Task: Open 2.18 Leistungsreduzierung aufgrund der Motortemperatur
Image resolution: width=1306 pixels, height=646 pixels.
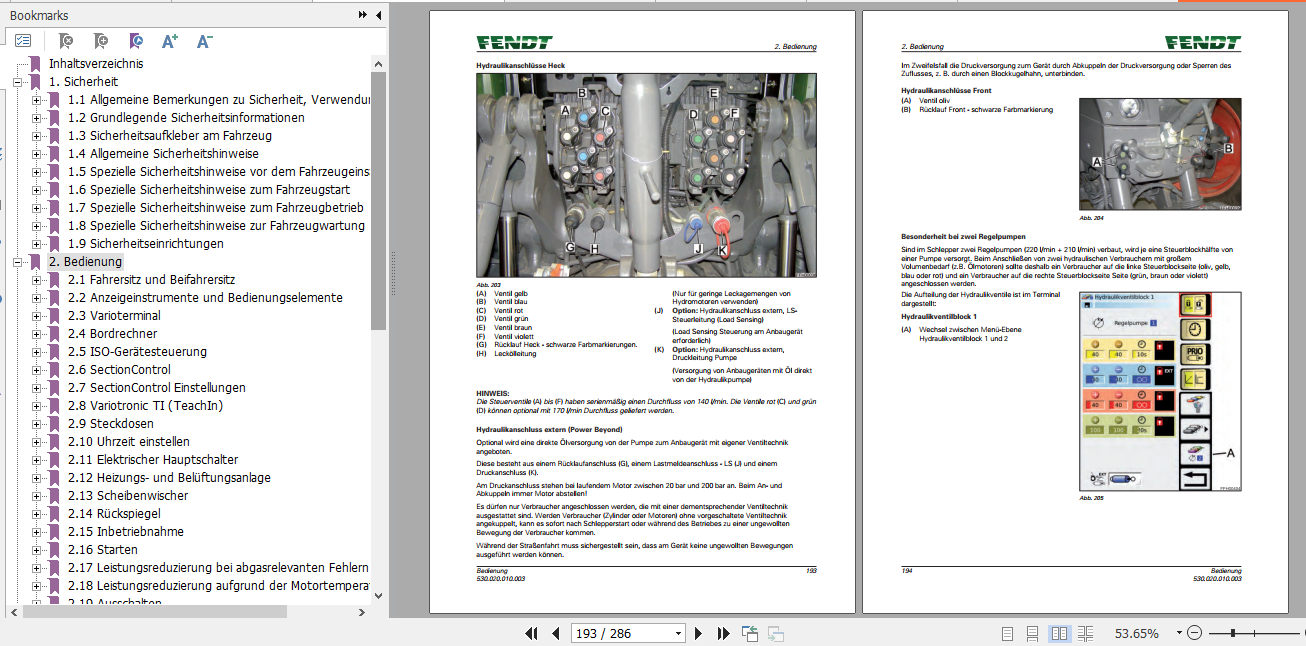Action: coord(218,586)
